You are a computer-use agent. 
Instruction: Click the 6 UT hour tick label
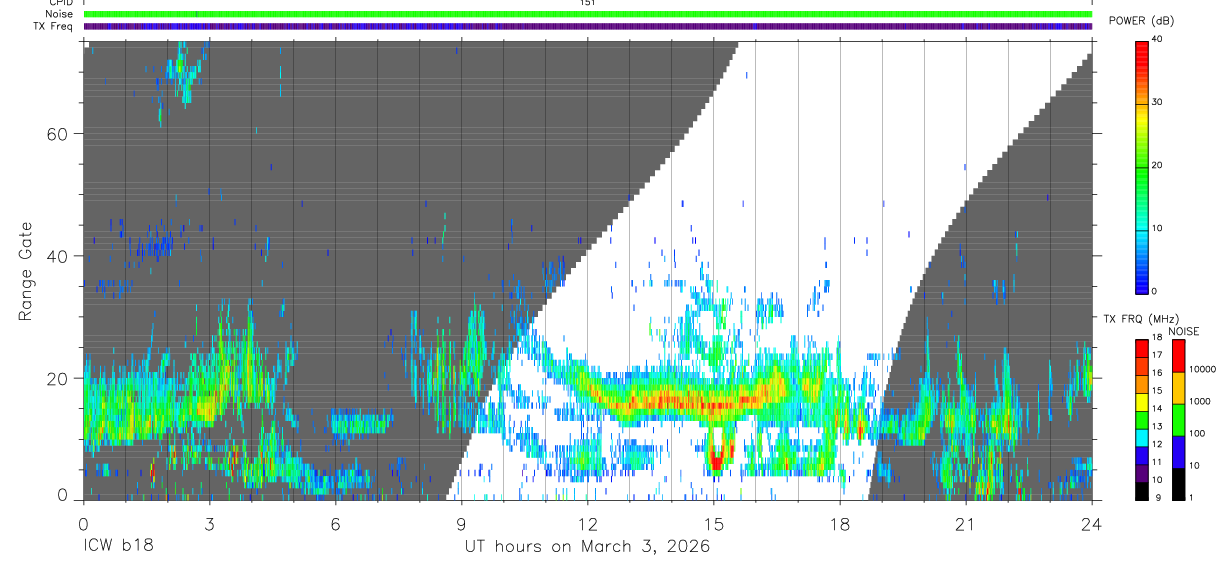click(x=335, y=524)
